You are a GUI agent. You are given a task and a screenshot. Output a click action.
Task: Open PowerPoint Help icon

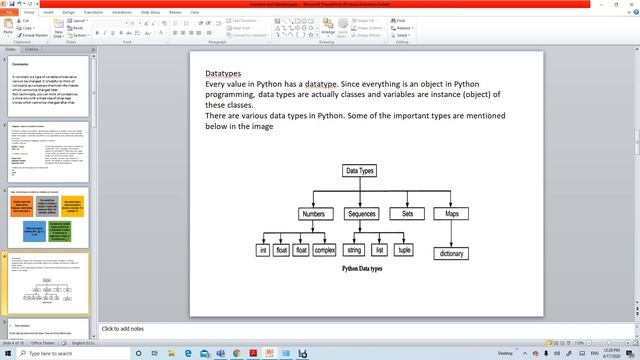click(636, 12)
